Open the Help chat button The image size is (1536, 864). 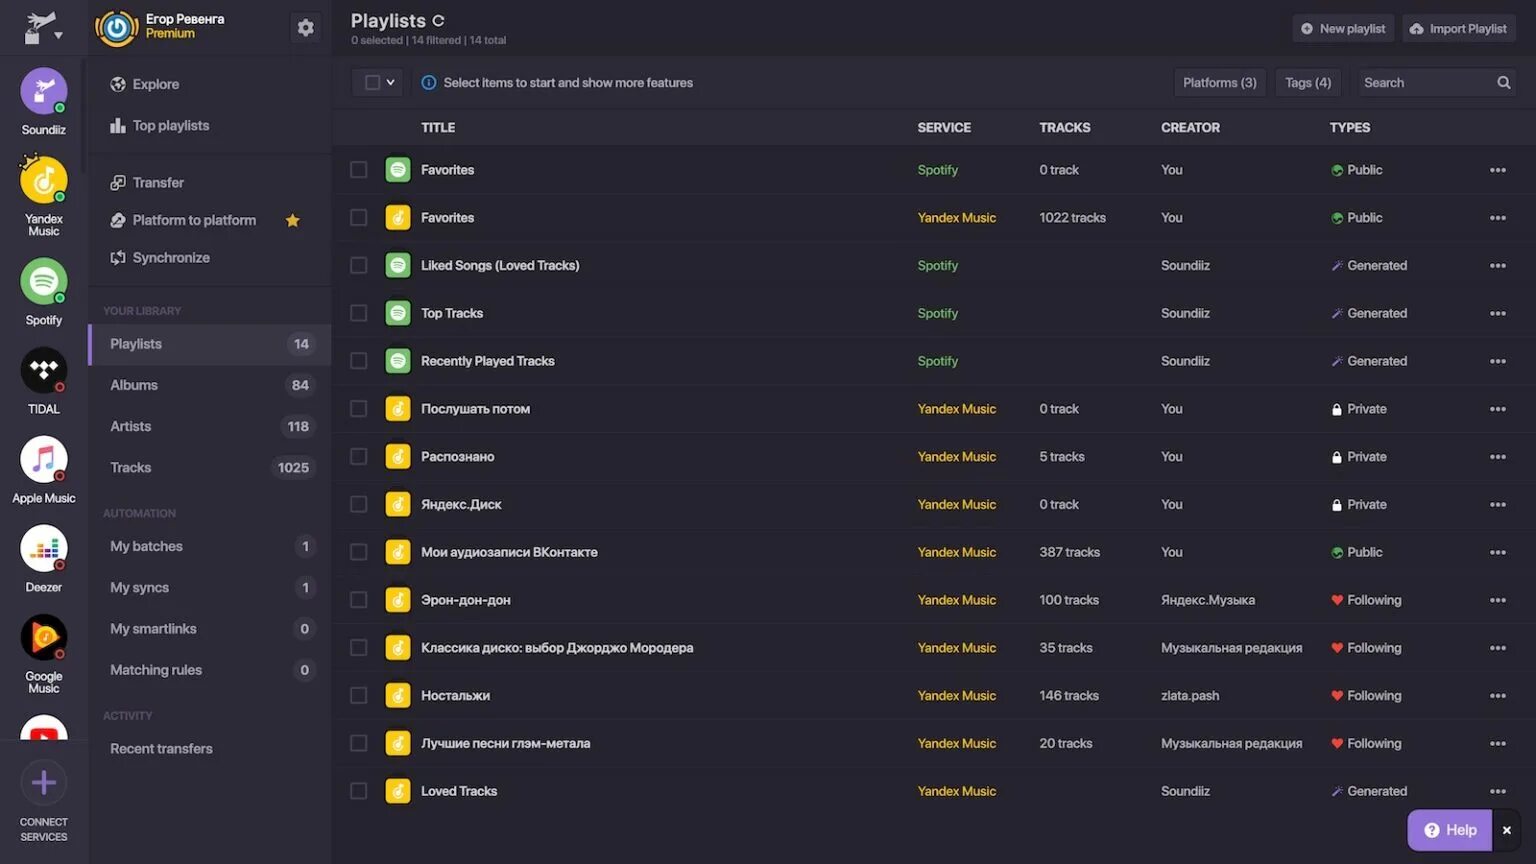1450,830
